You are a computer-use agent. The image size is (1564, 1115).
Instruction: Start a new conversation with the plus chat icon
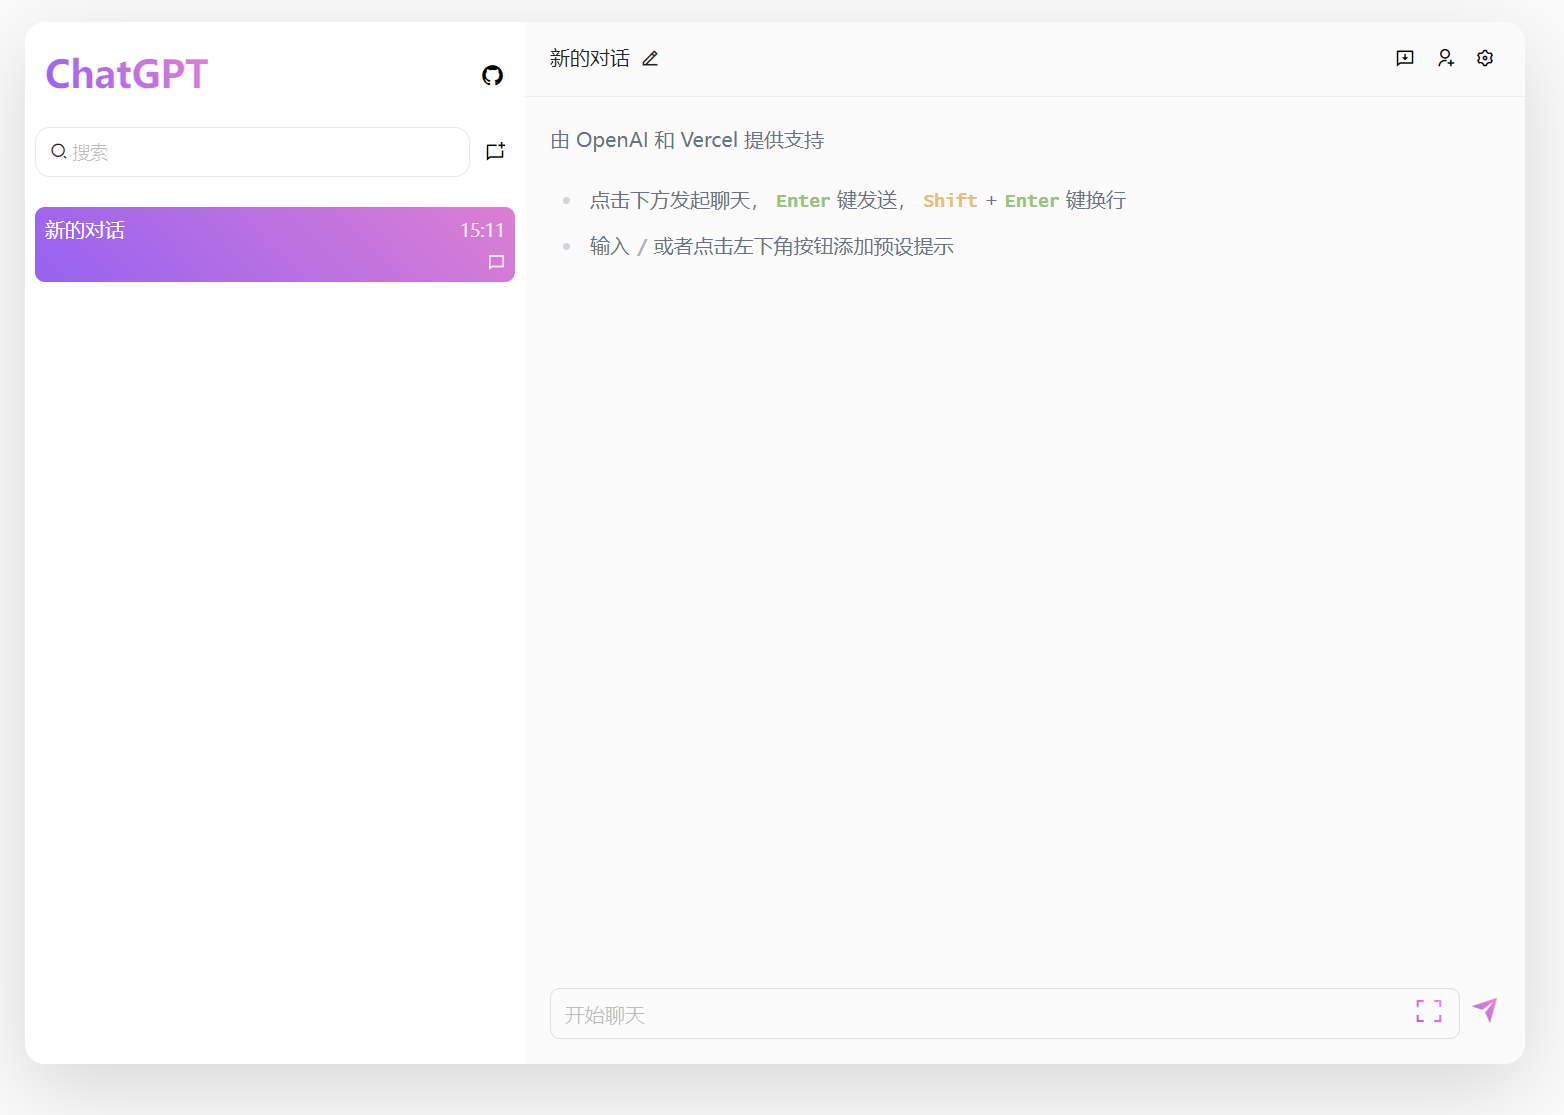coord(495,151)
